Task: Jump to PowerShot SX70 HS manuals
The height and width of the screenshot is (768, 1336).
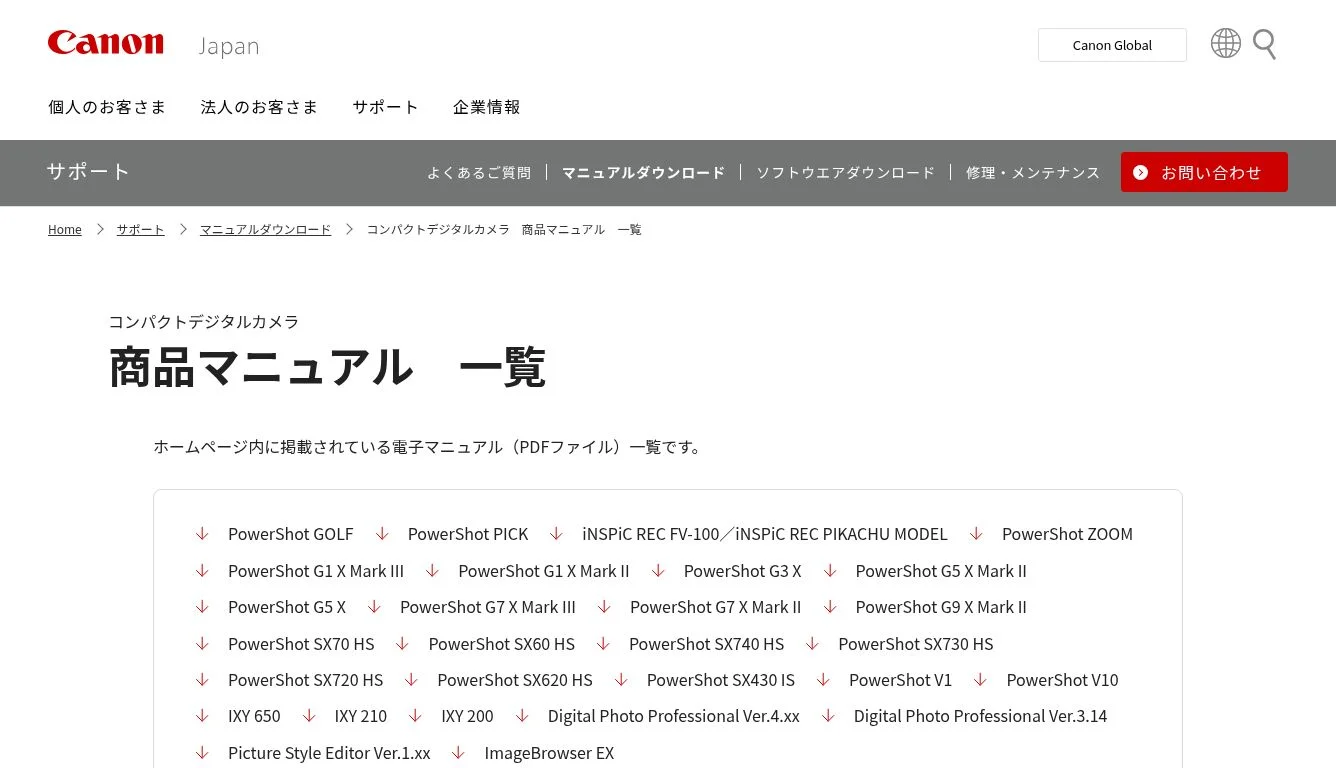Action: coord(301,644)
